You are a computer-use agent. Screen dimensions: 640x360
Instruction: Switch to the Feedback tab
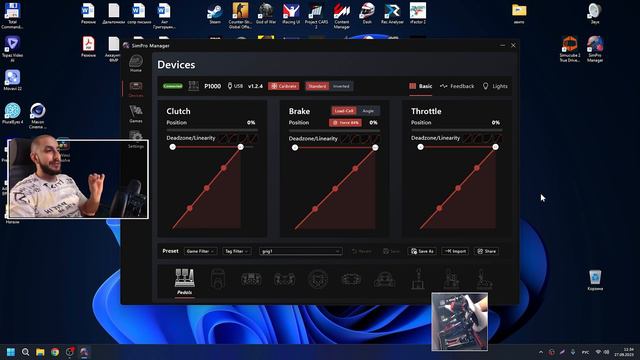point(457,86)
